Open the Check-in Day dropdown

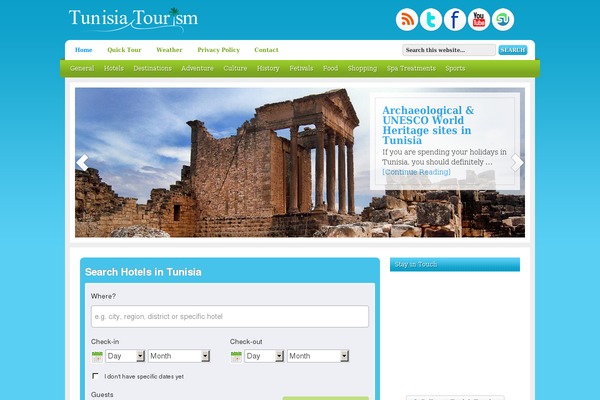[x=125, y=356]
